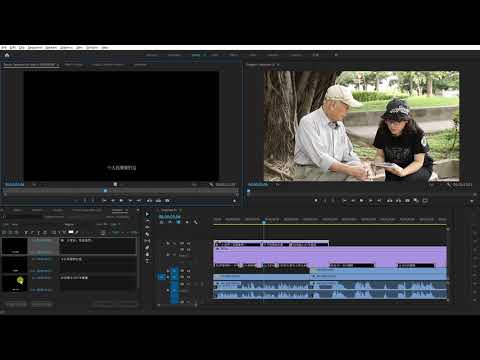Image resolution: width=480 pixels, height=360 pixels.
Task: Toggle insert sequences as nests in timeline
Action: click(162, 222)
